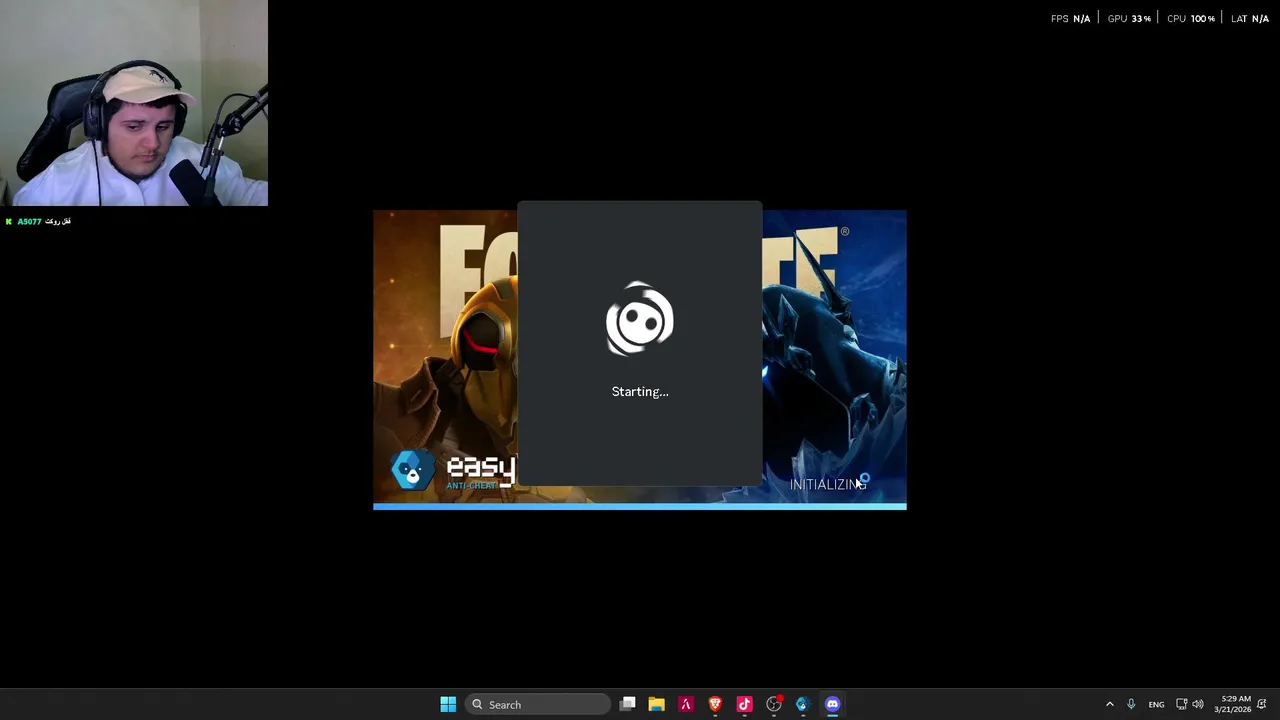This screenshot has height=720, width=1280.
Task: Click the A5077 username label
Action: pos(29,221)
